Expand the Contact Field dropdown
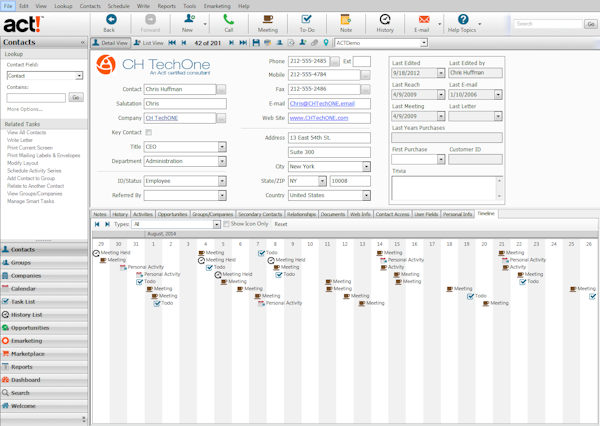 click(x=79, y=76)
